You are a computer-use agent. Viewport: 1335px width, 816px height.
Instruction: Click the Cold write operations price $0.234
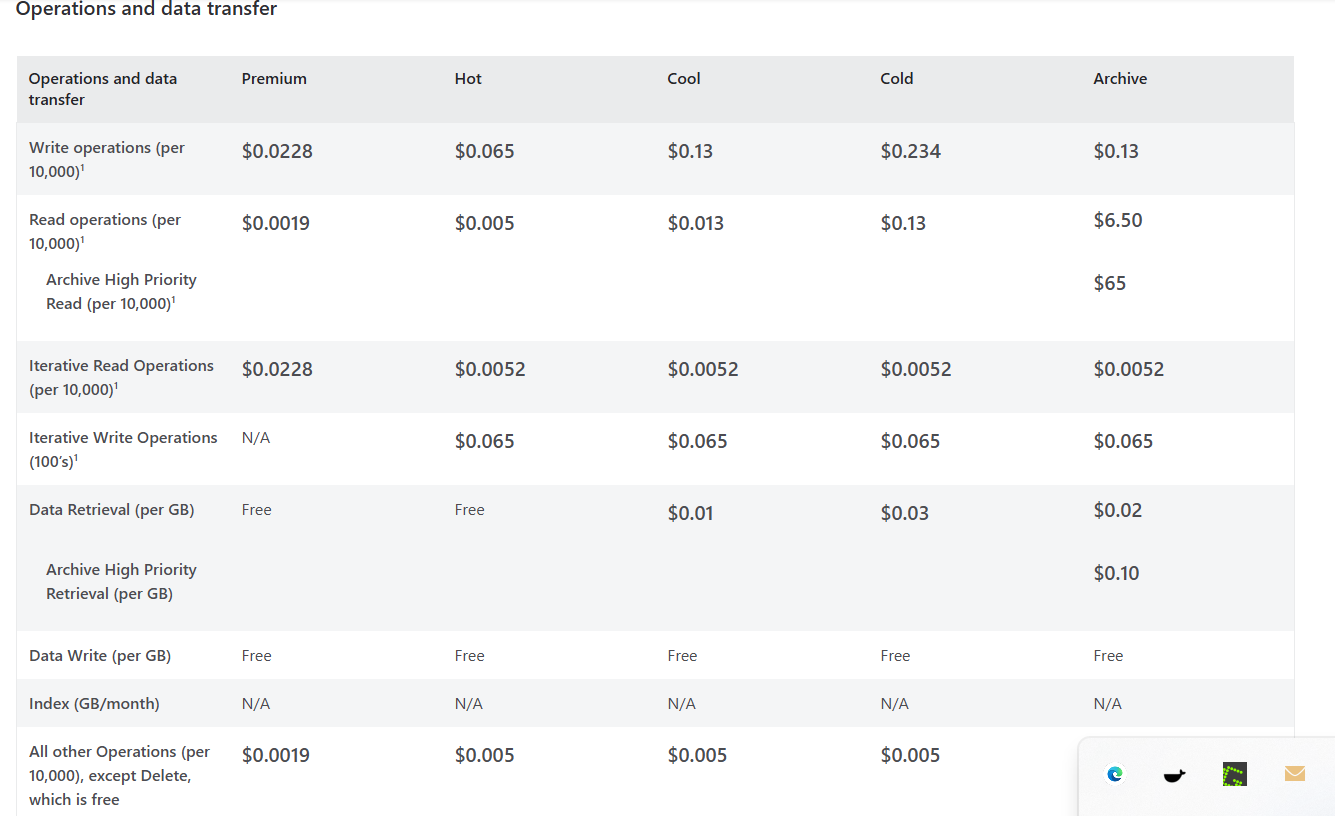pos(911,151)
